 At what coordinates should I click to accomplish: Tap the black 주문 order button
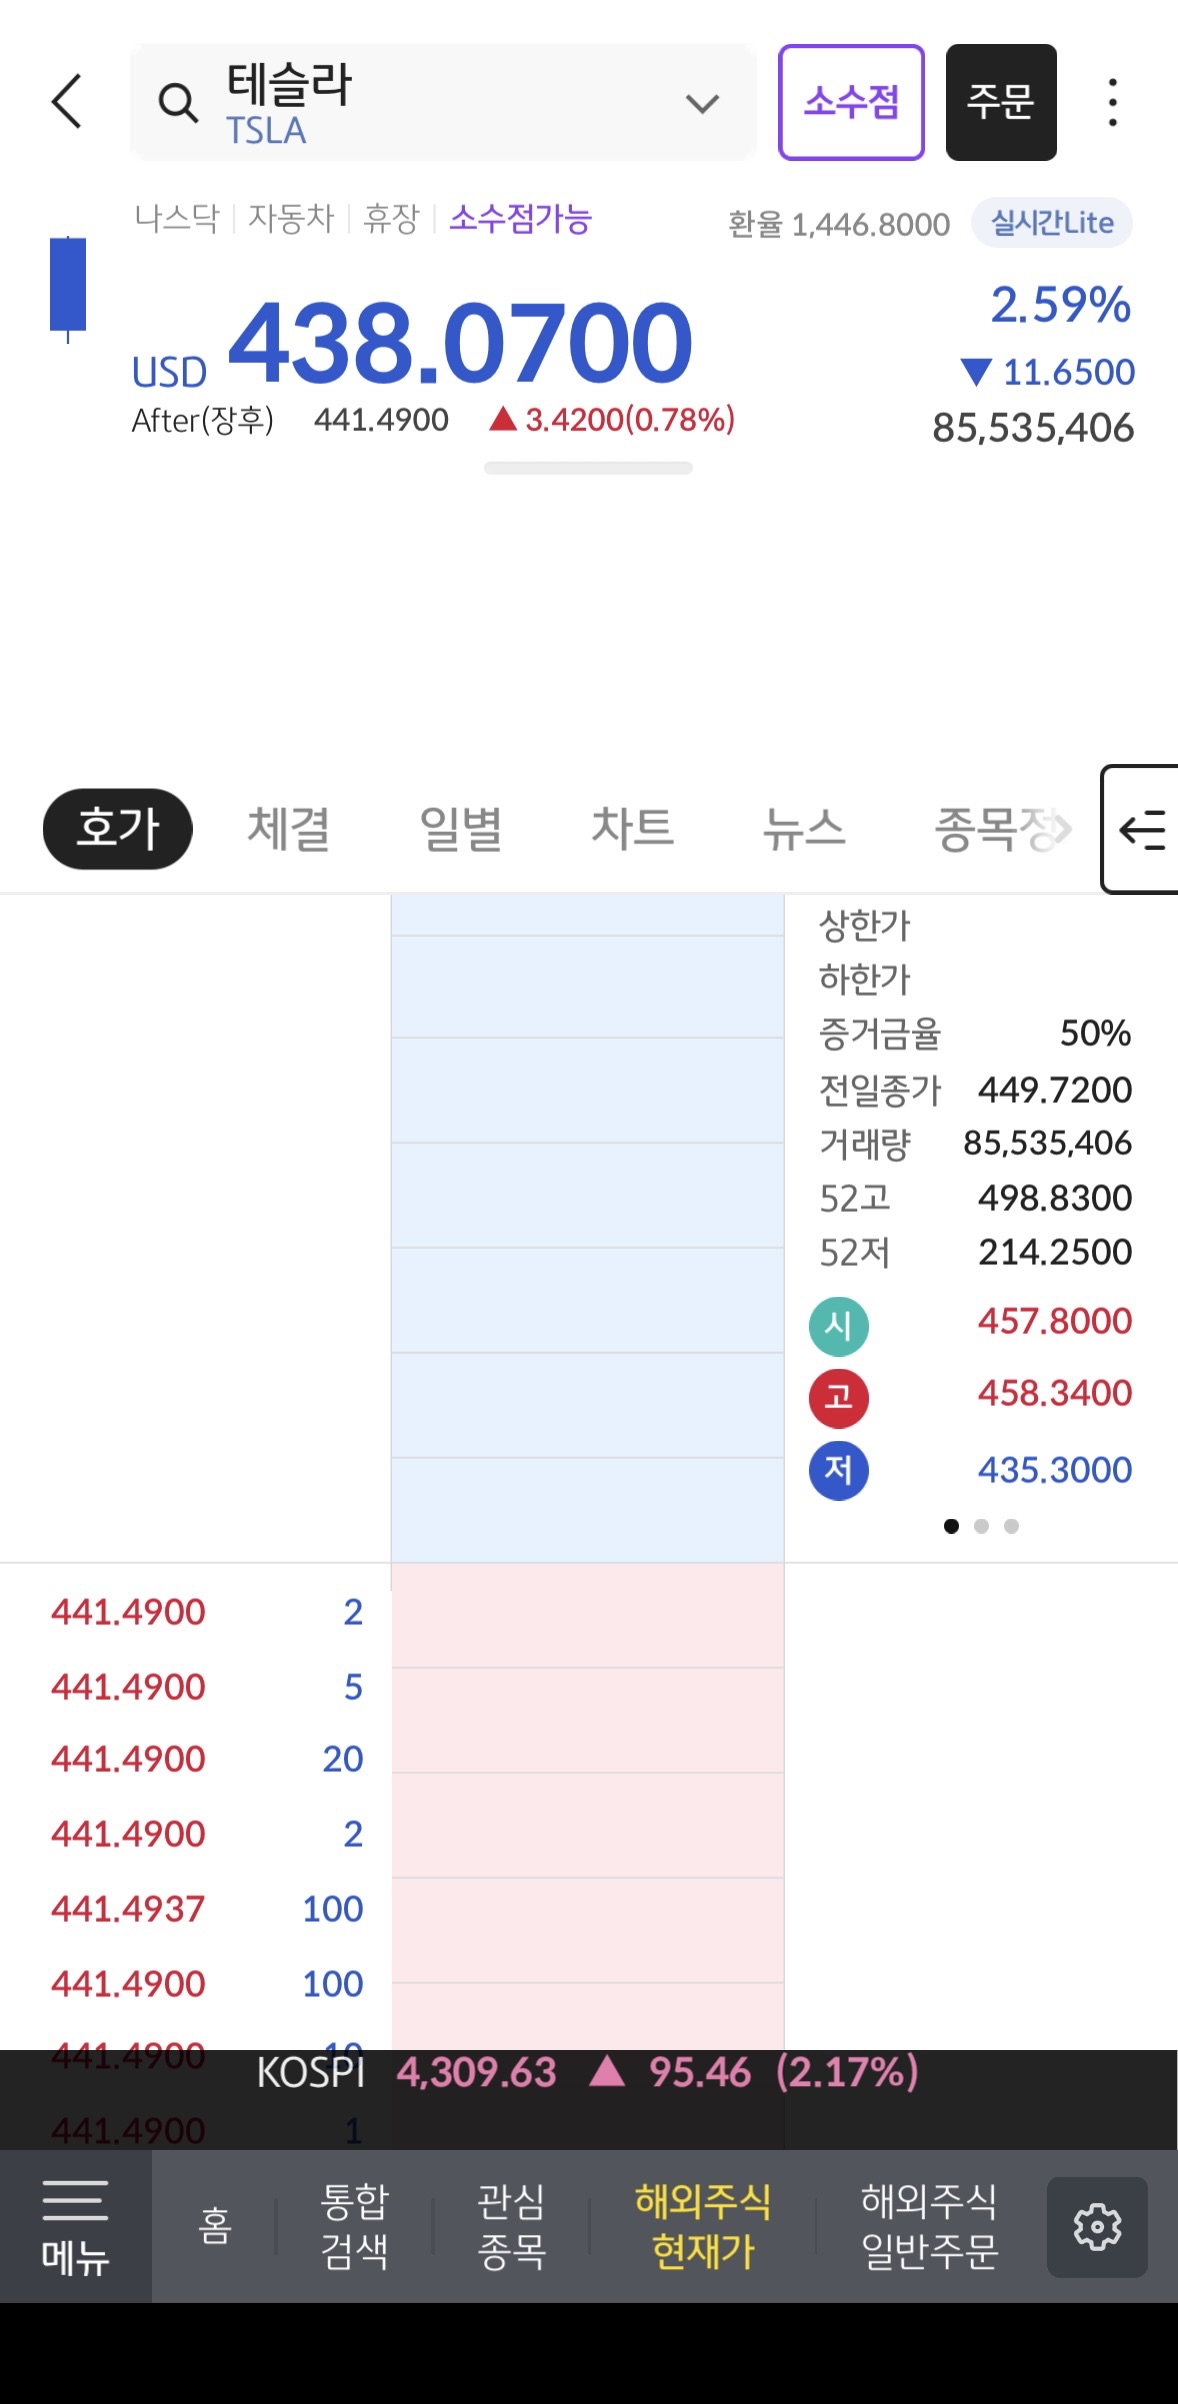click(1001, 102)
